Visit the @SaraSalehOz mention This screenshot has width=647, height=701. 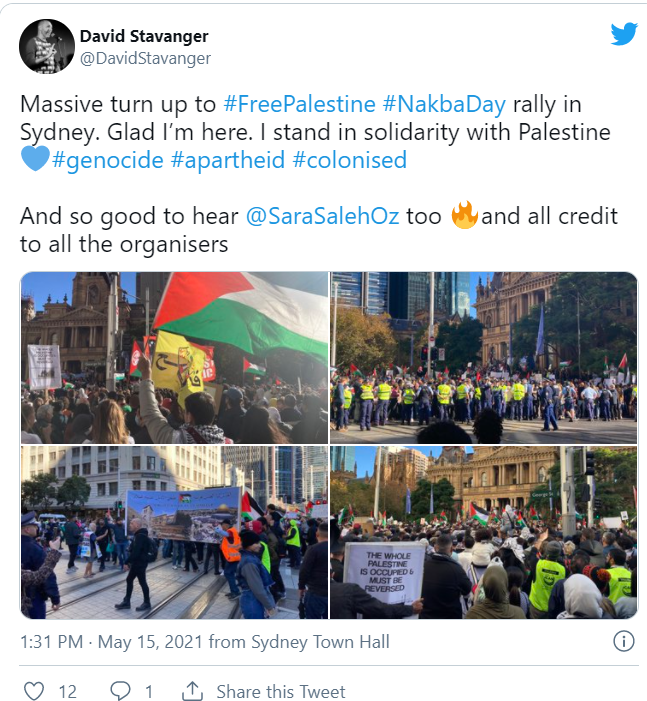point(322,216)
